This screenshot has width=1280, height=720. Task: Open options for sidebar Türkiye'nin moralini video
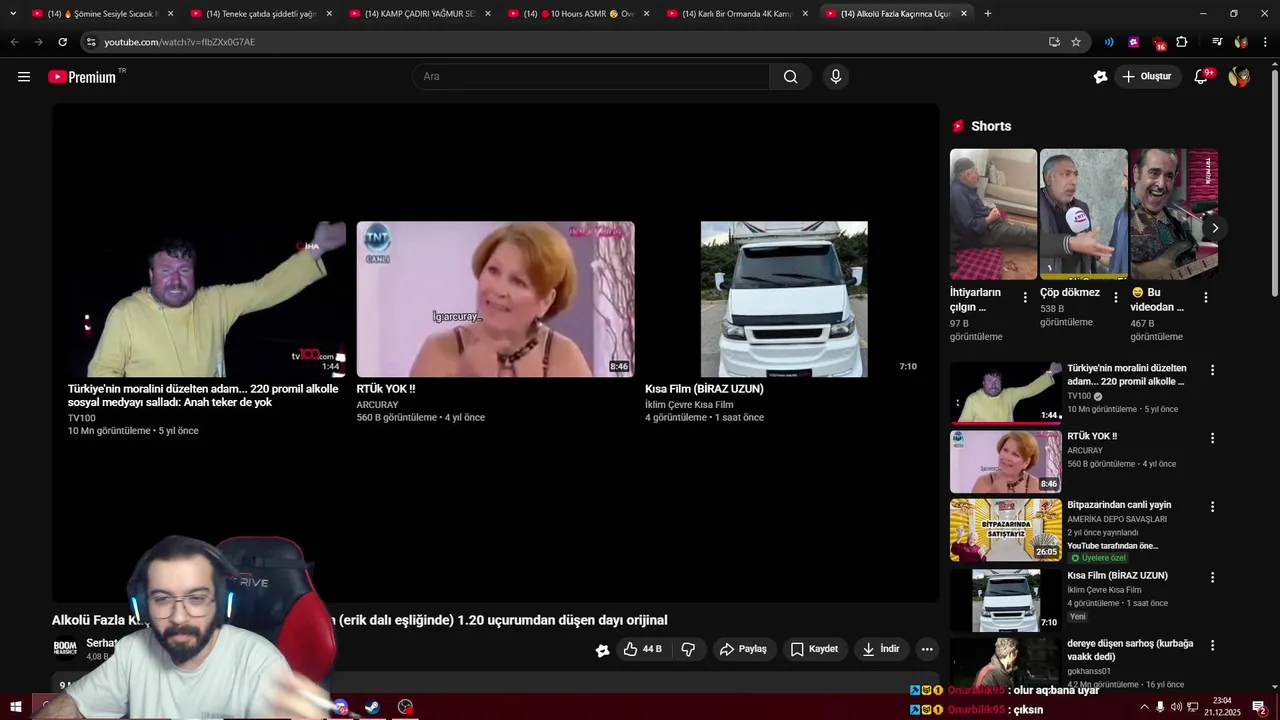[x=1212, y=370]
